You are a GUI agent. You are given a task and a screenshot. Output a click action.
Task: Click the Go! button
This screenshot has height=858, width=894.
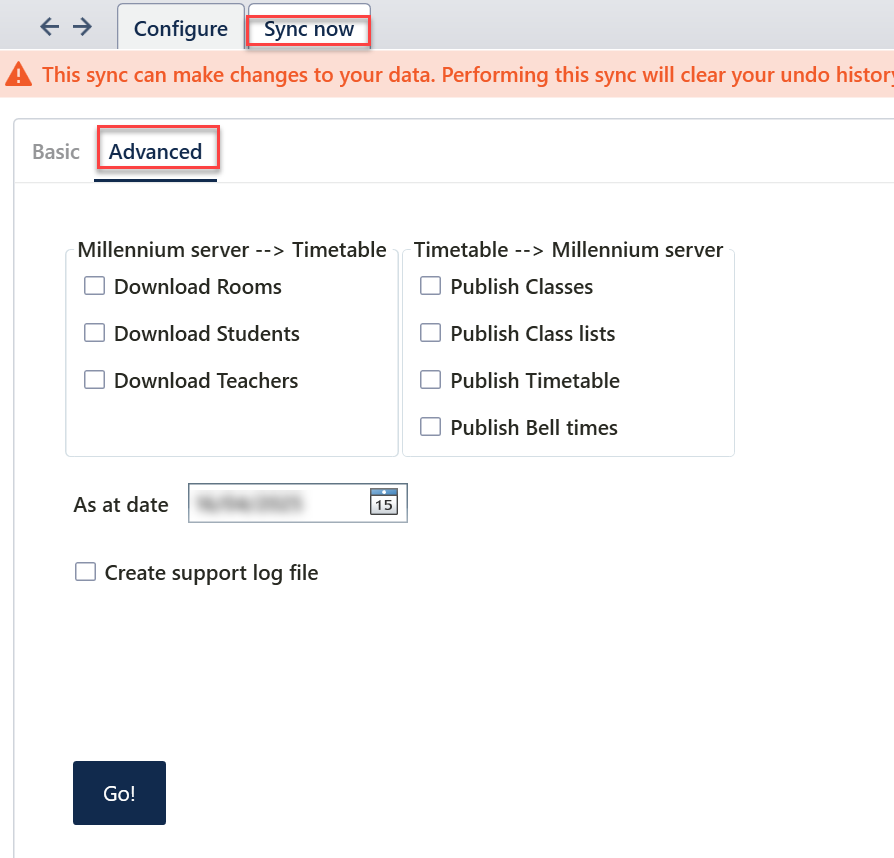[119, 793]
